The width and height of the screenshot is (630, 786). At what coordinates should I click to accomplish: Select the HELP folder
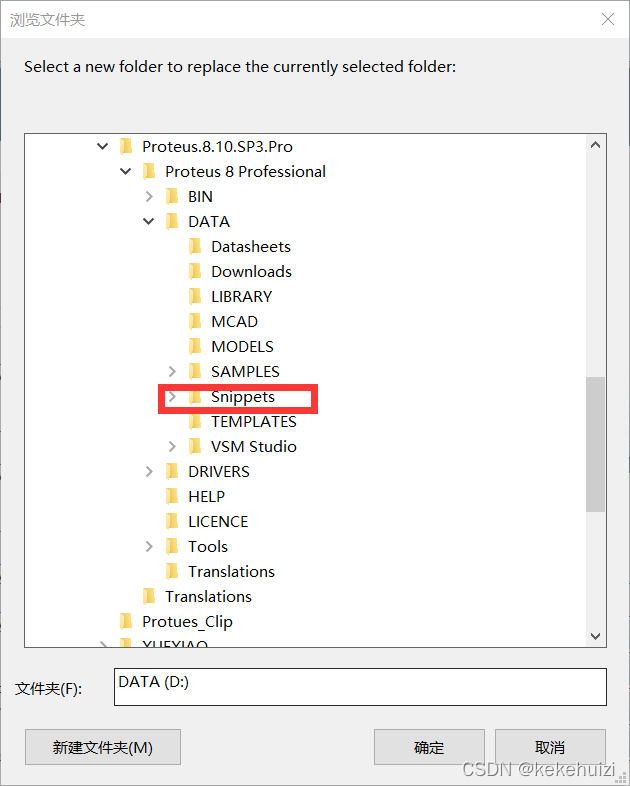(206, 496)
